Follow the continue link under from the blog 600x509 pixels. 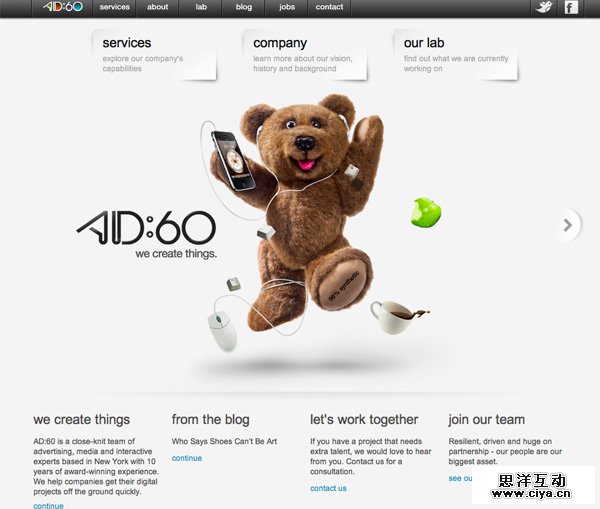[x=187, y=458]
